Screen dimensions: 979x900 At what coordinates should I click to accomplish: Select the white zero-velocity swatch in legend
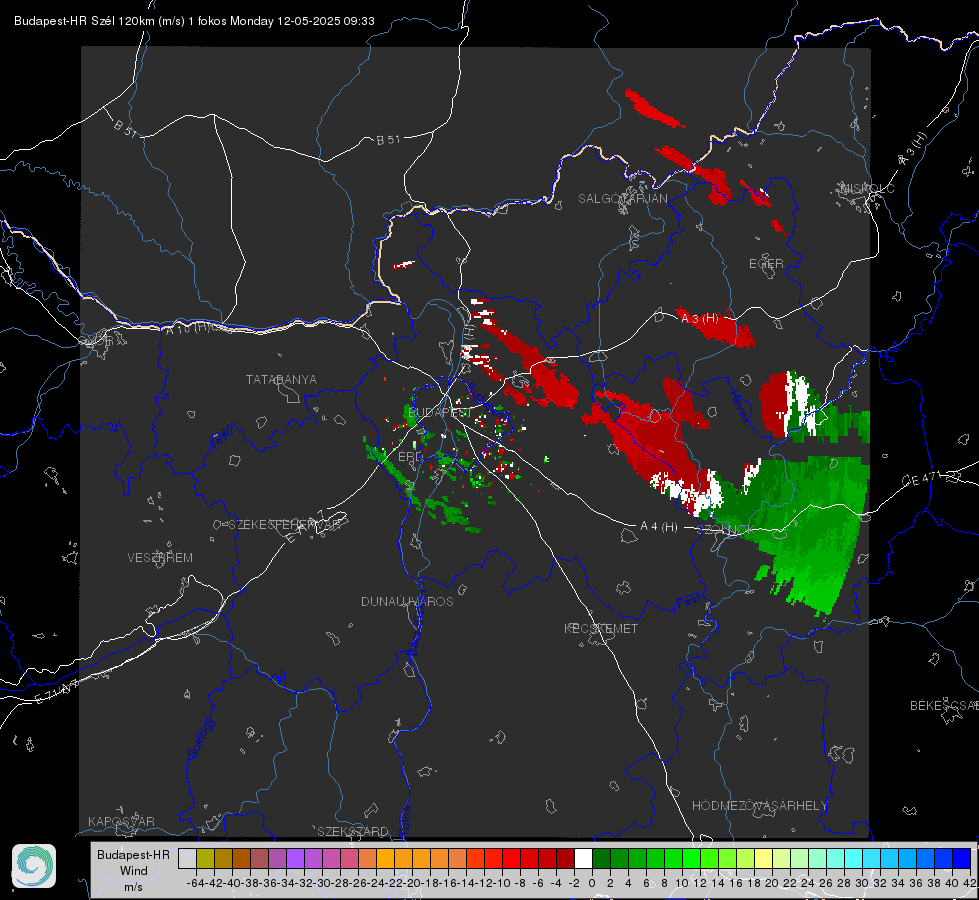pos(583,858)
